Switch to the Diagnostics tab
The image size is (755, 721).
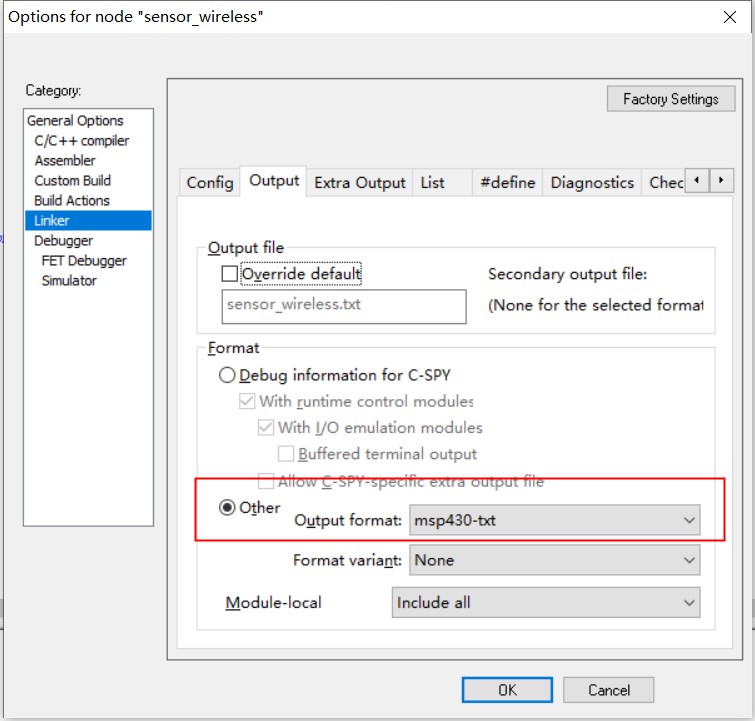(x=592, y=183)
